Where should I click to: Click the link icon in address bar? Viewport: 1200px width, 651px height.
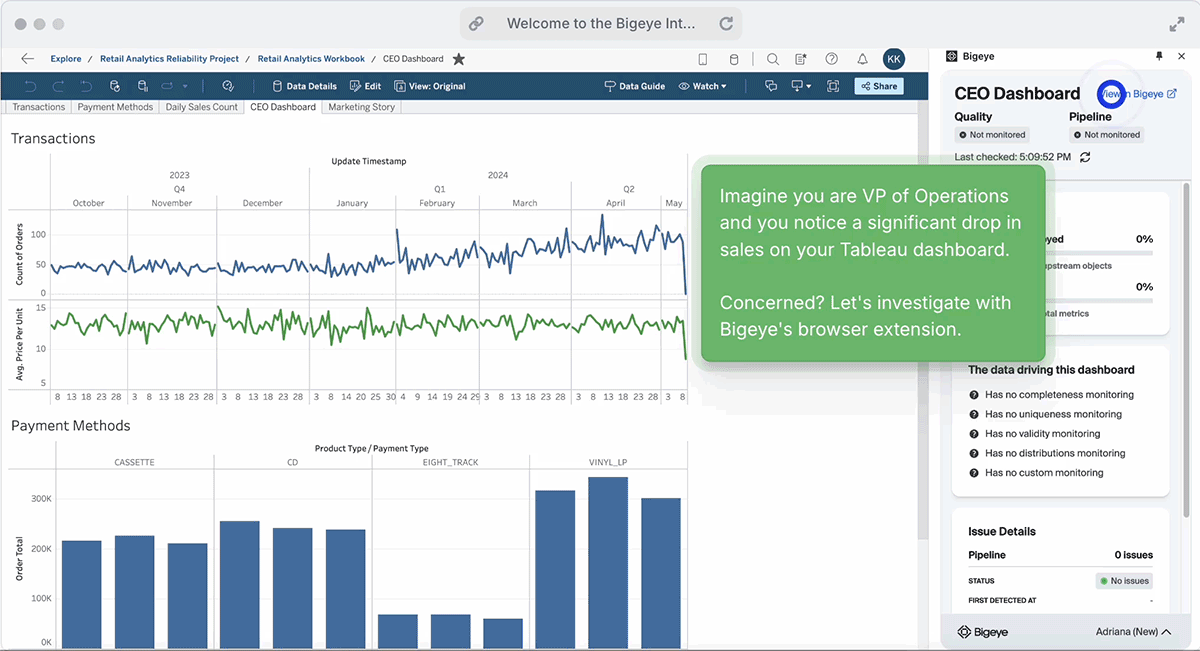[x=476, y=23]
